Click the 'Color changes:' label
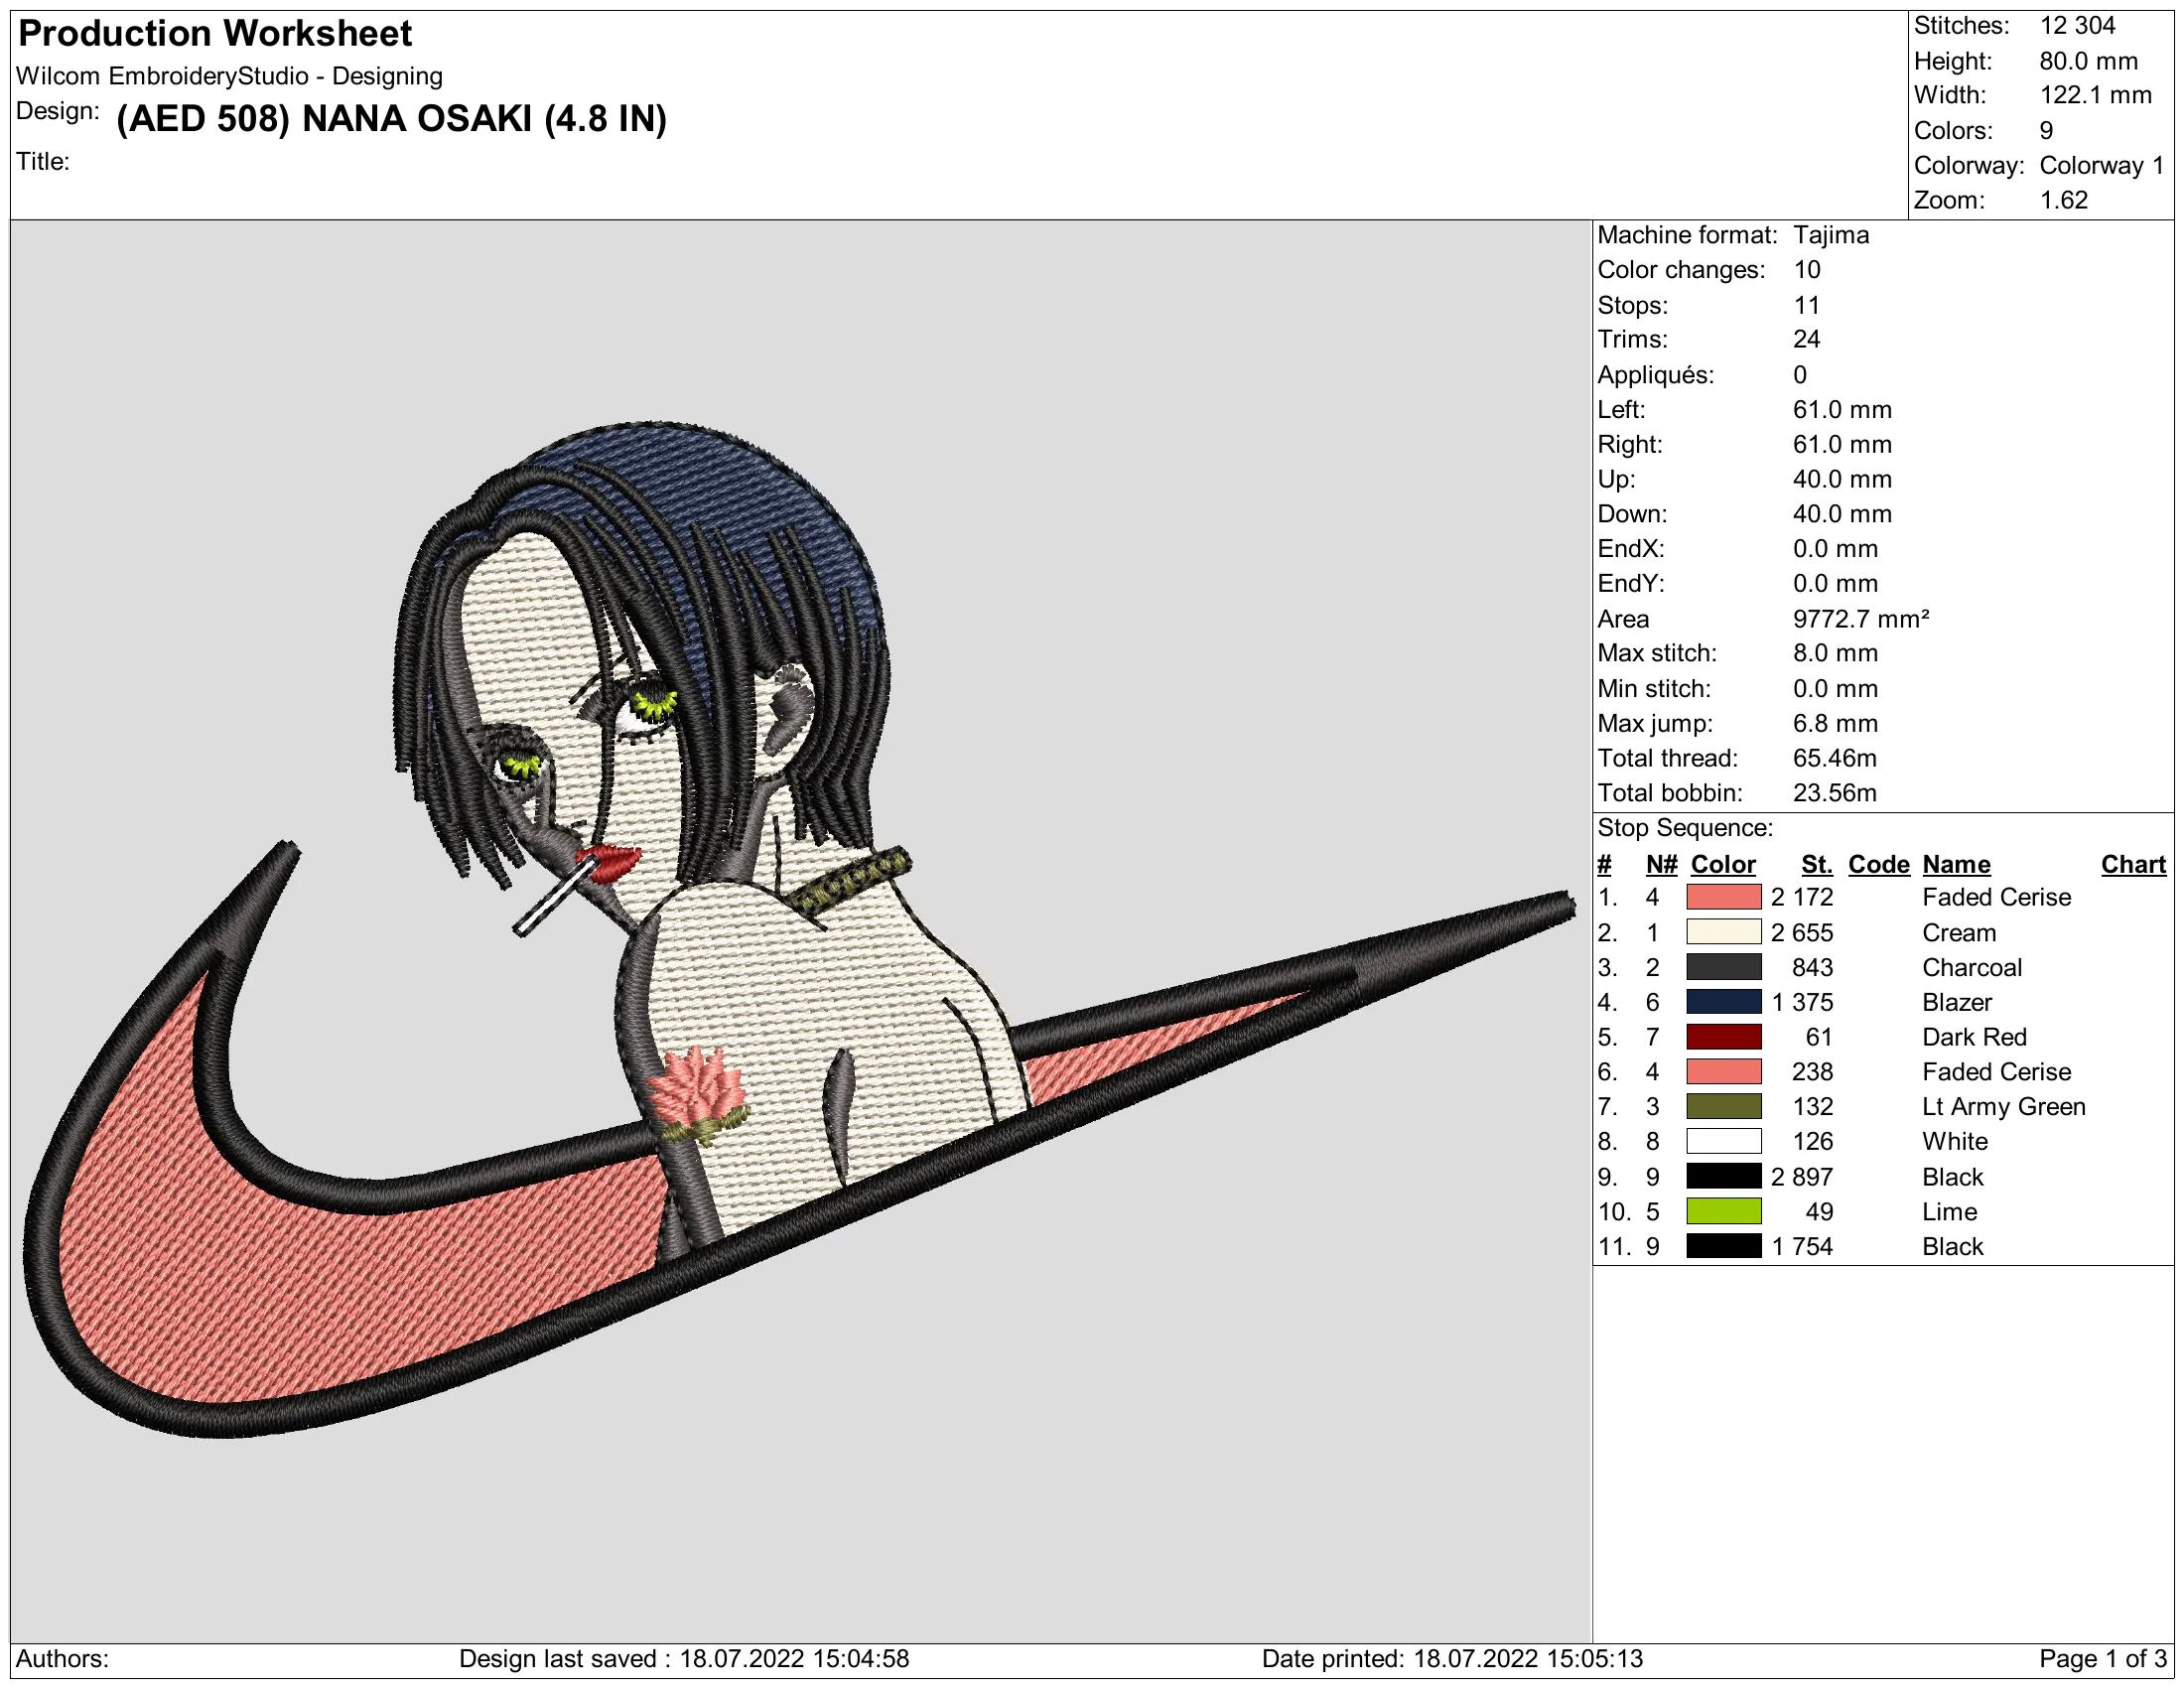 coord(1680,270)
